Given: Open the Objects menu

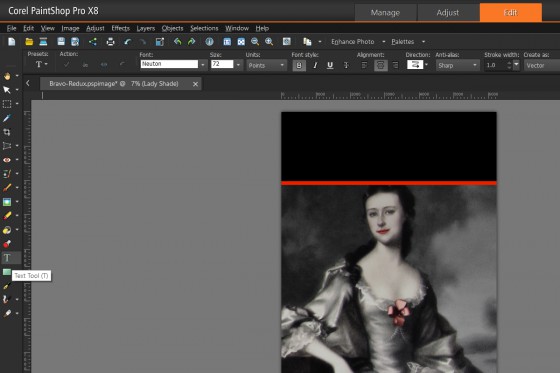Looking at the screenshot, I should pos(172,28).
